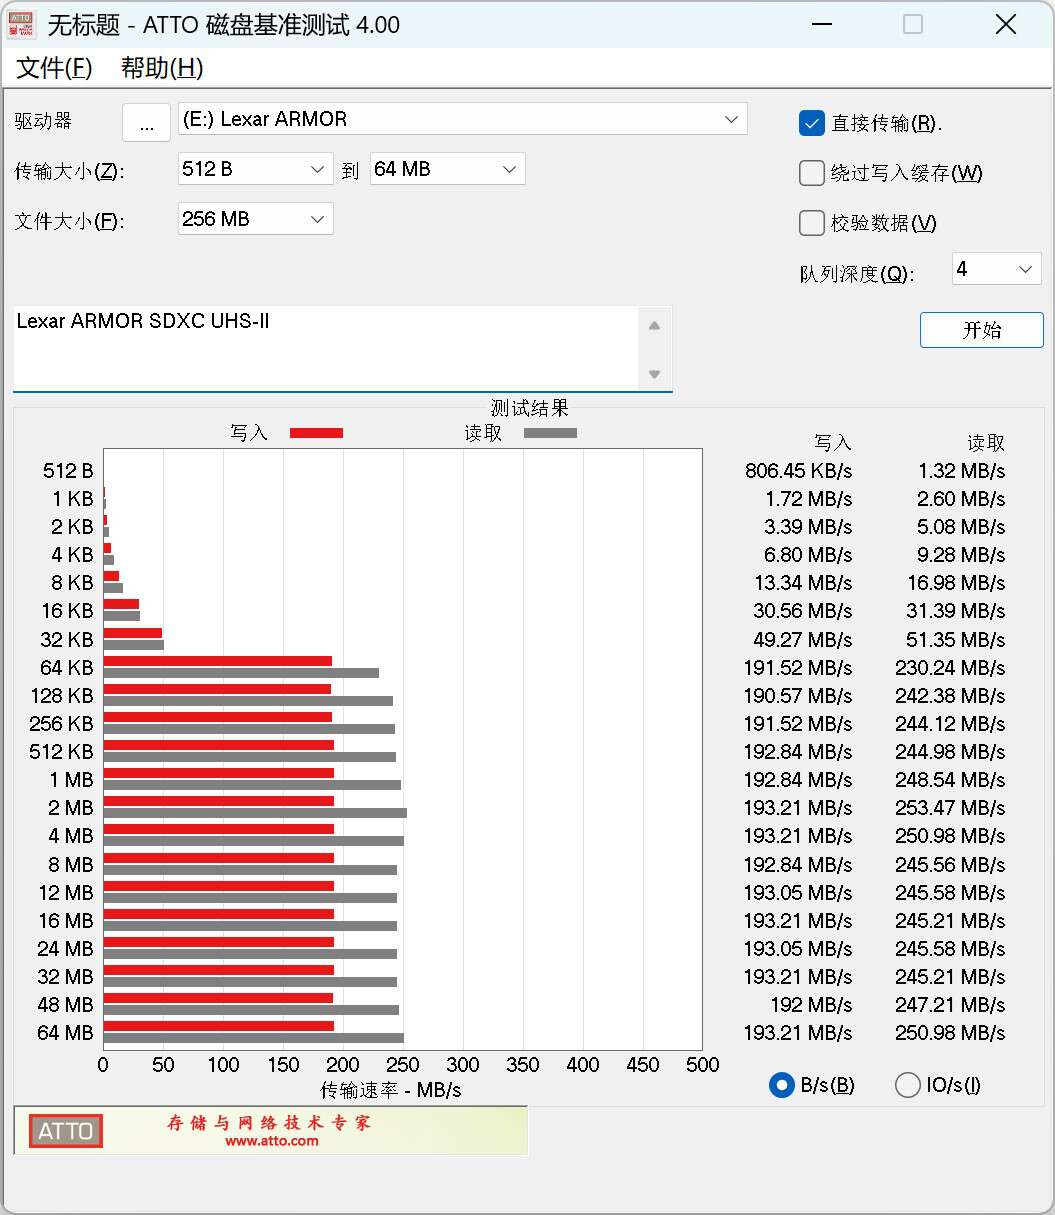This screenshot has height=1215, width=1055.
Task: Click write value 13.34 MB/s
Action: (x=803, y=582)
